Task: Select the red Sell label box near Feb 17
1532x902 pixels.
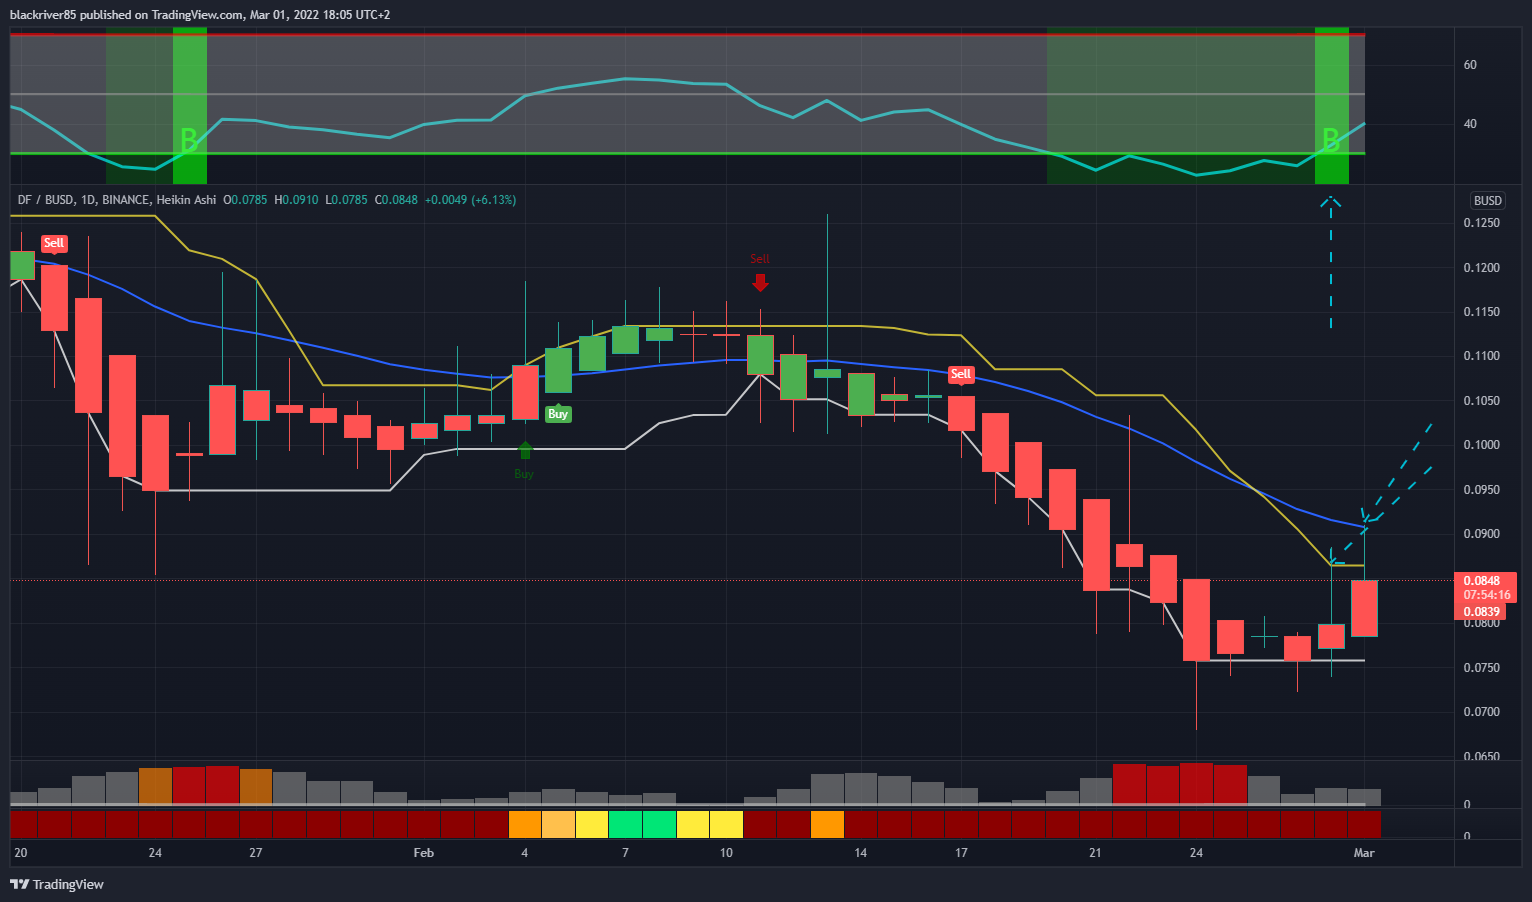Action: 961,374
